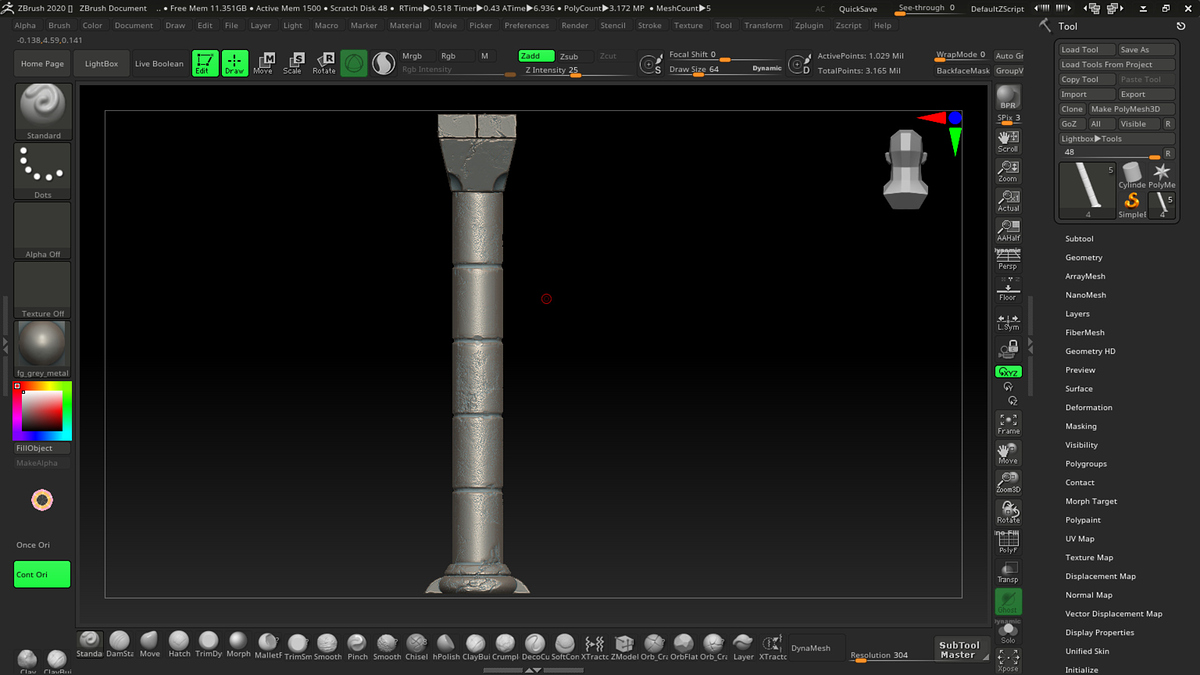Open the Xpose icon in right shelf
The image size is (1200, 675).
point(1008,660)
